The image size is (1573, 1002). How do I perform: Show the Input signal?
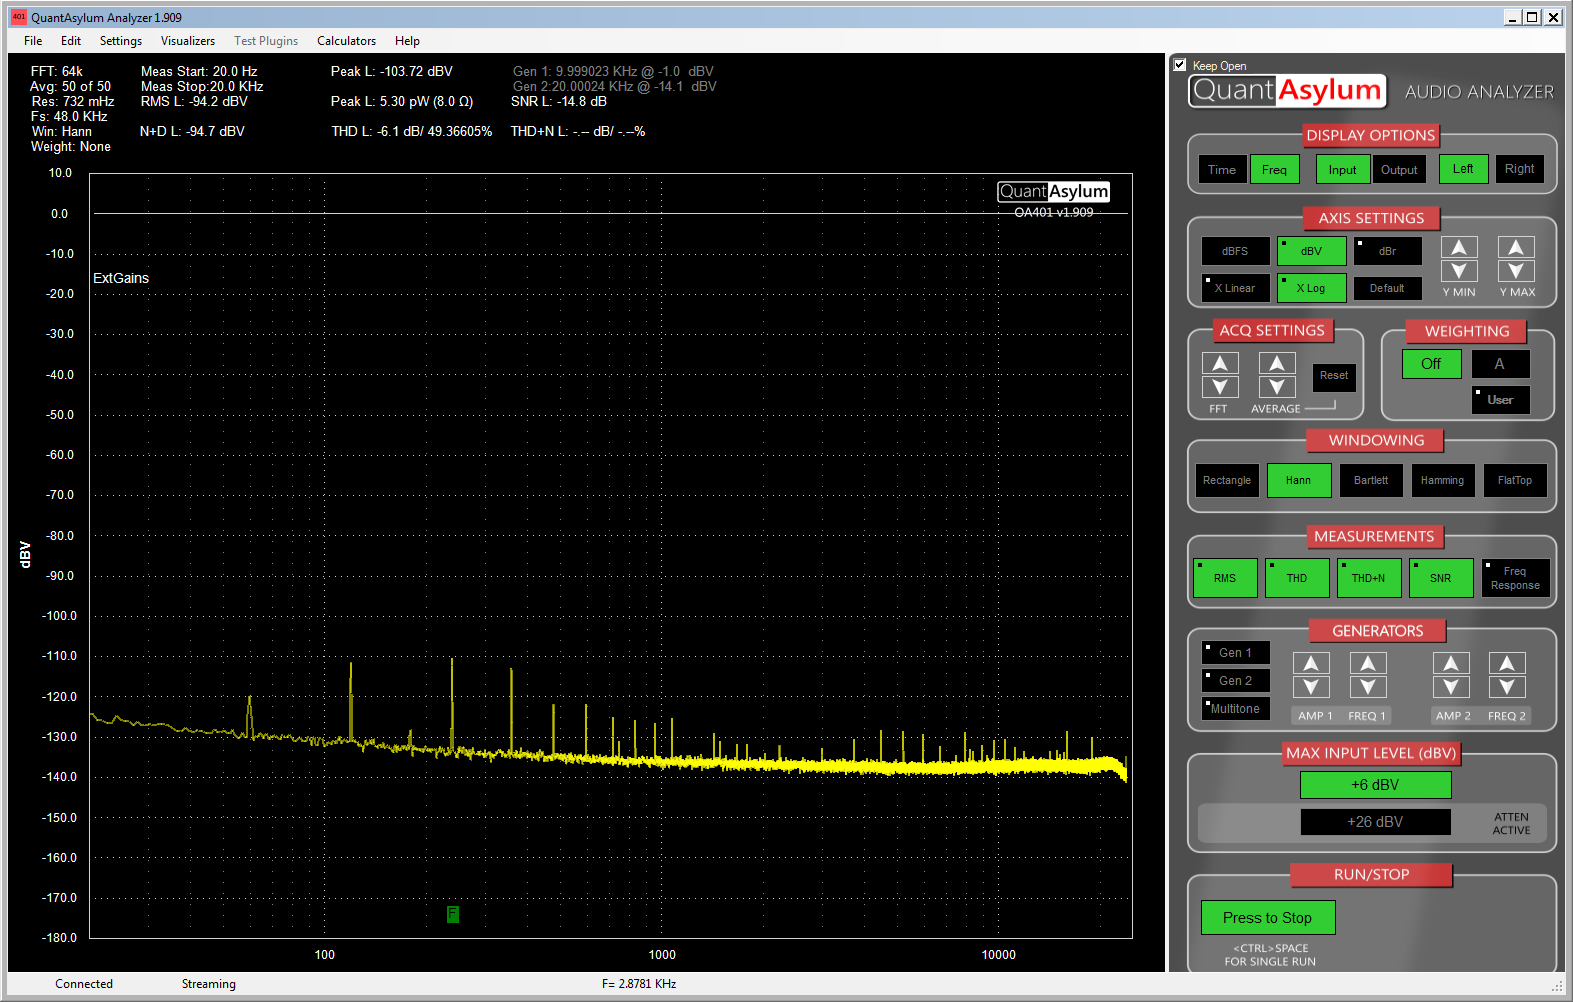pos(1343,170)
